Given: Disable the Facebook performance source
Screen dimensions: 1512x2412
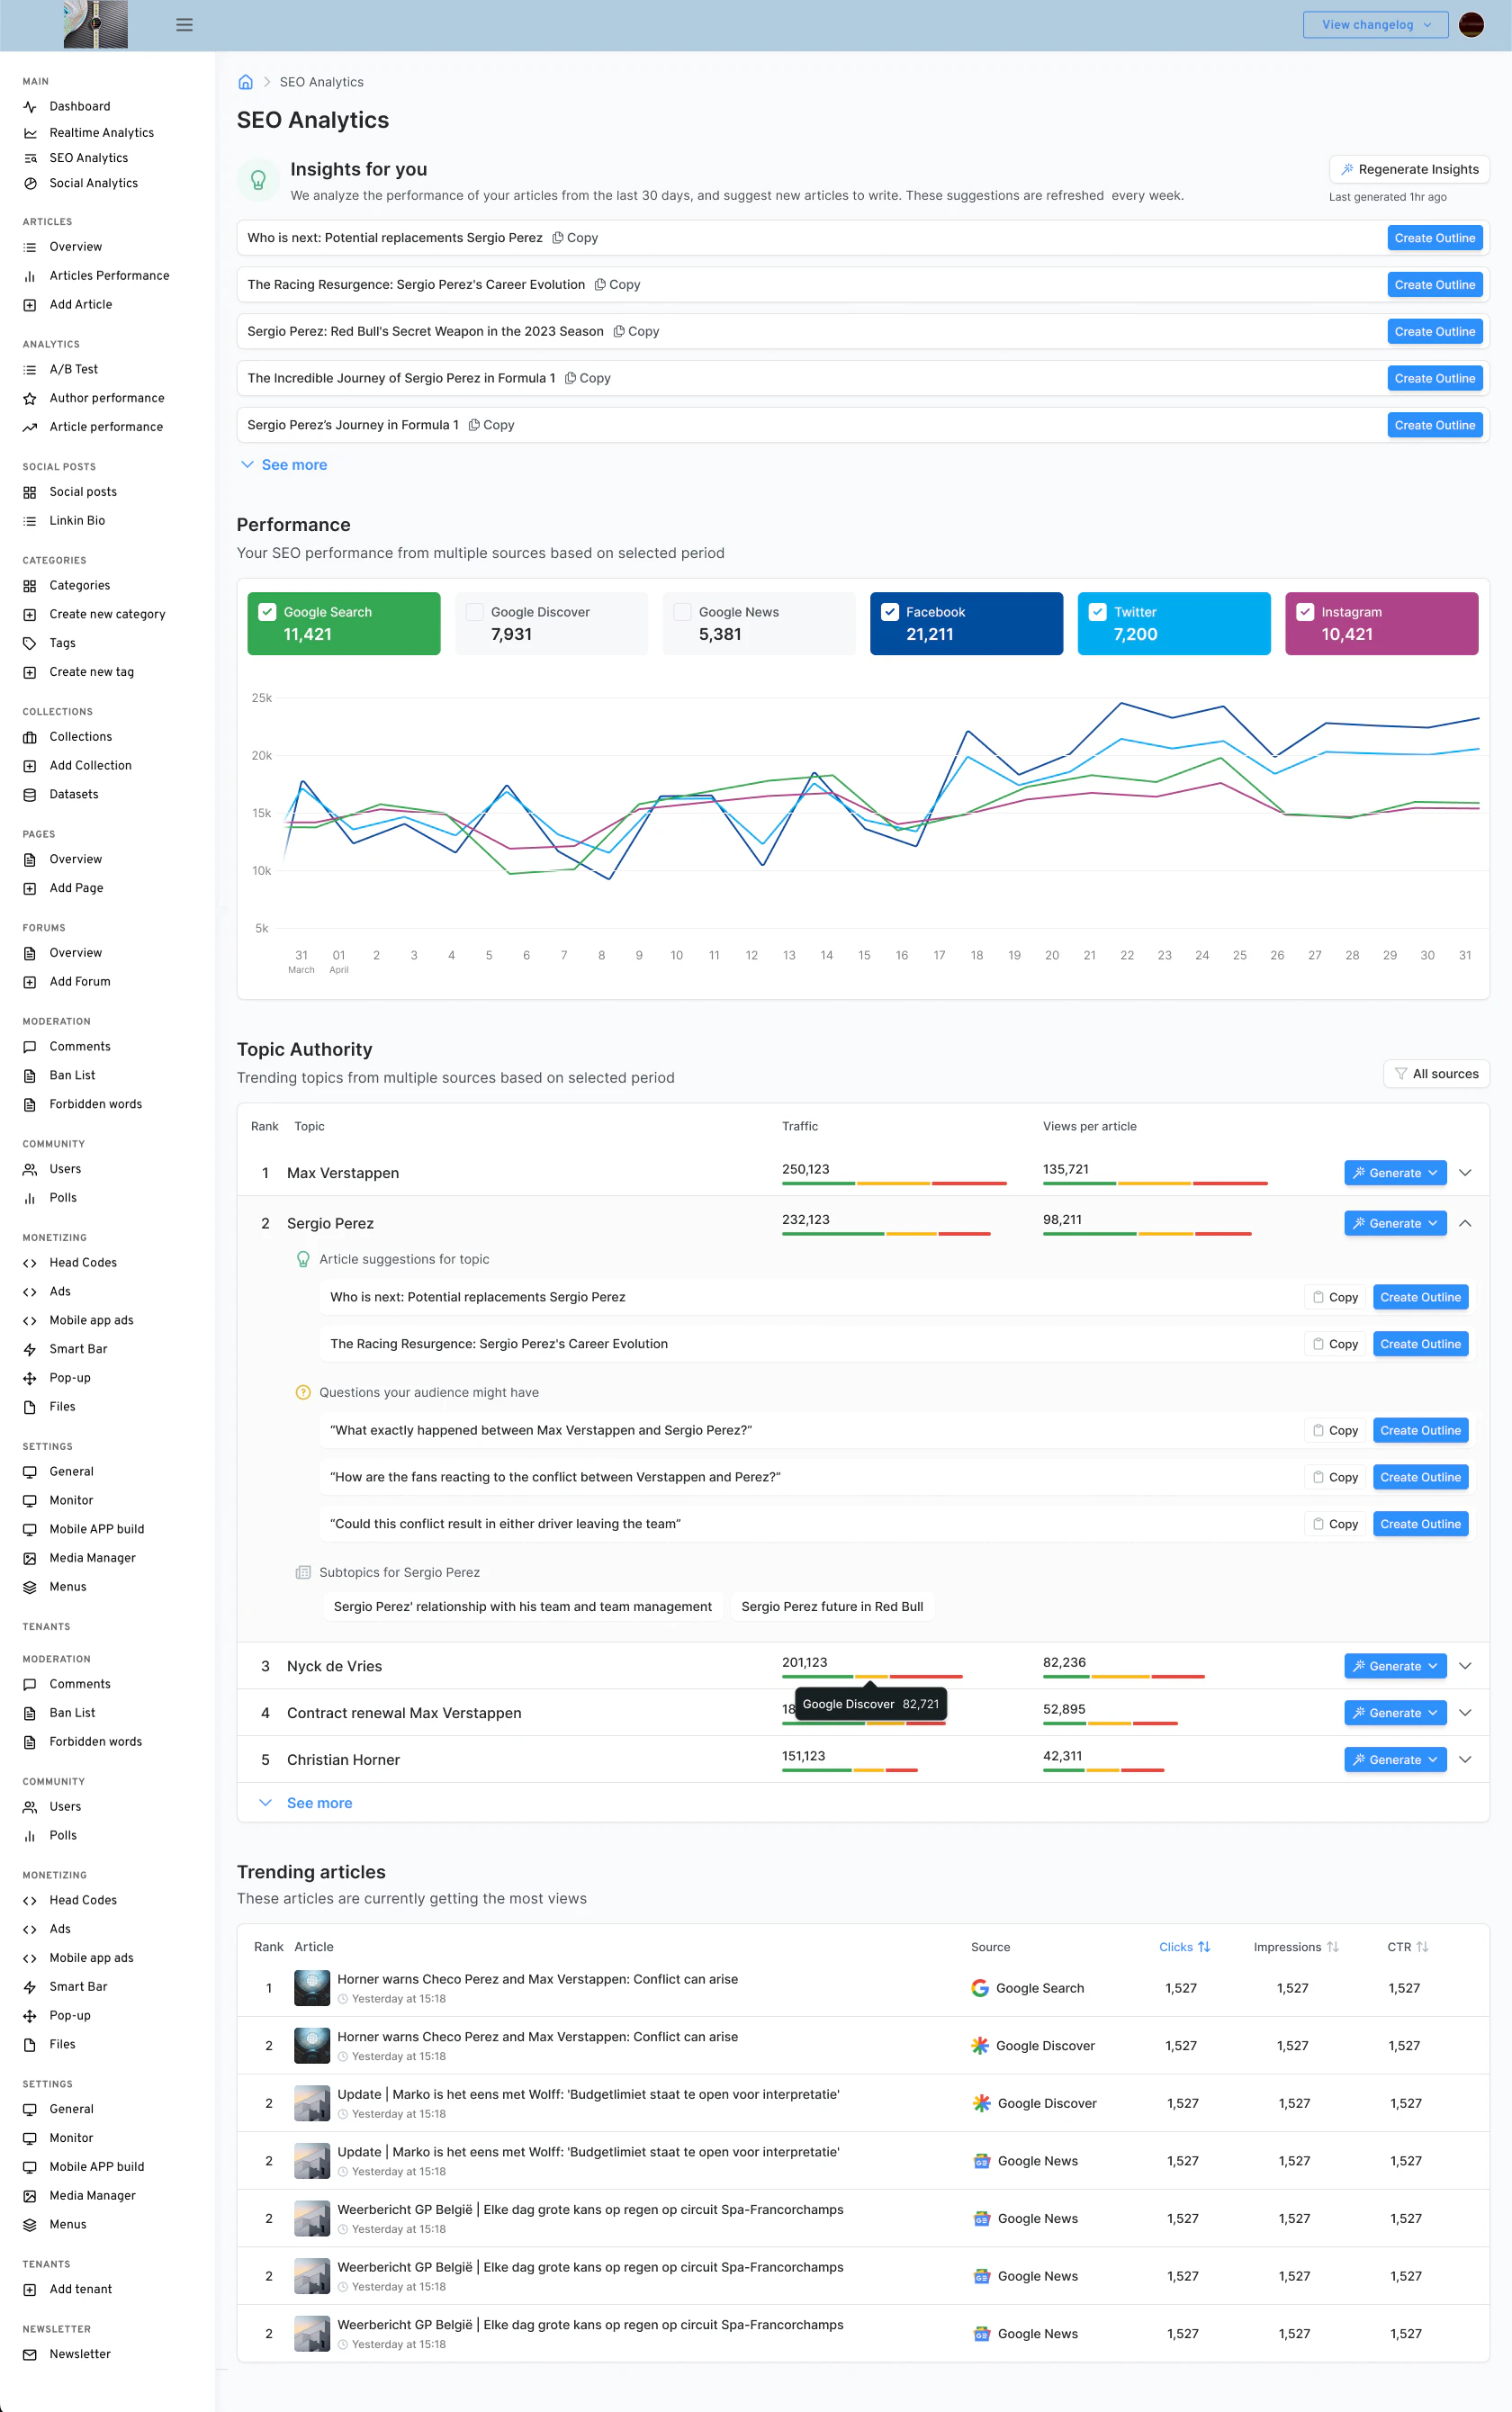Looking at the screenshot, I should tap(891, 611).
